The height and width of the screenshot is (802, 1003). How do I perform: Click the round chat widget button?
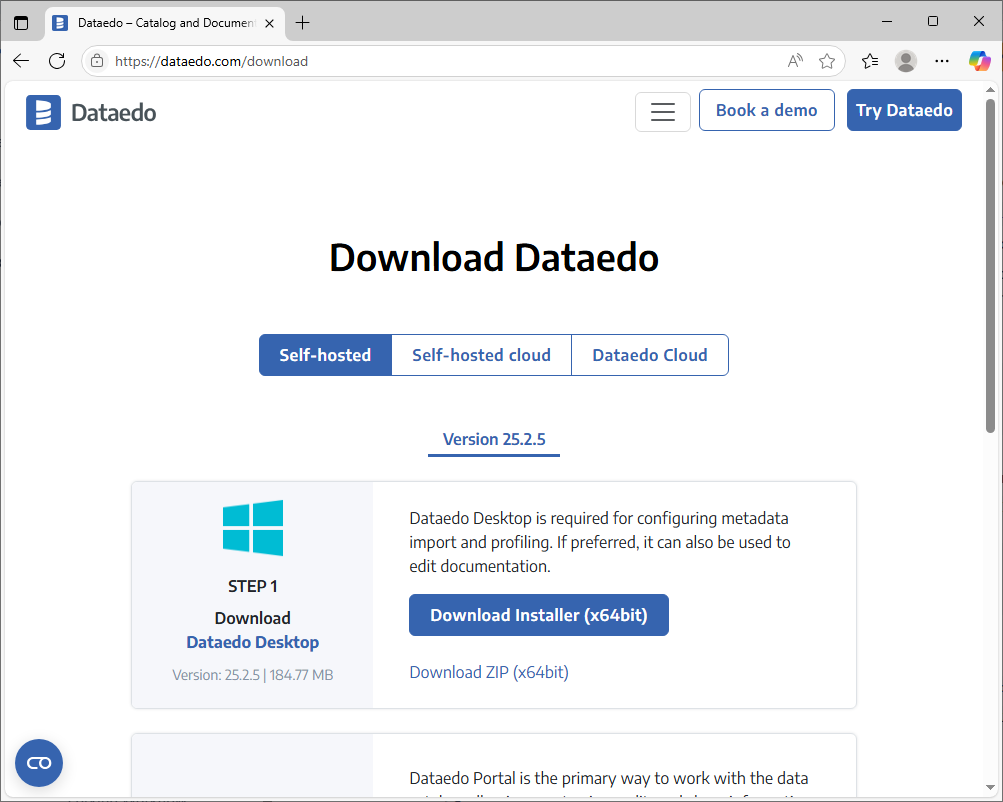(x=39, y=763)
